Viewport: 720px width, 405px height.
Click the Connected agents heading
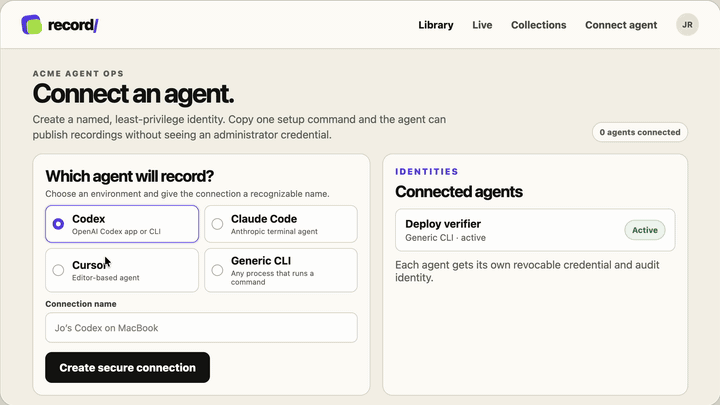point(459,192)
